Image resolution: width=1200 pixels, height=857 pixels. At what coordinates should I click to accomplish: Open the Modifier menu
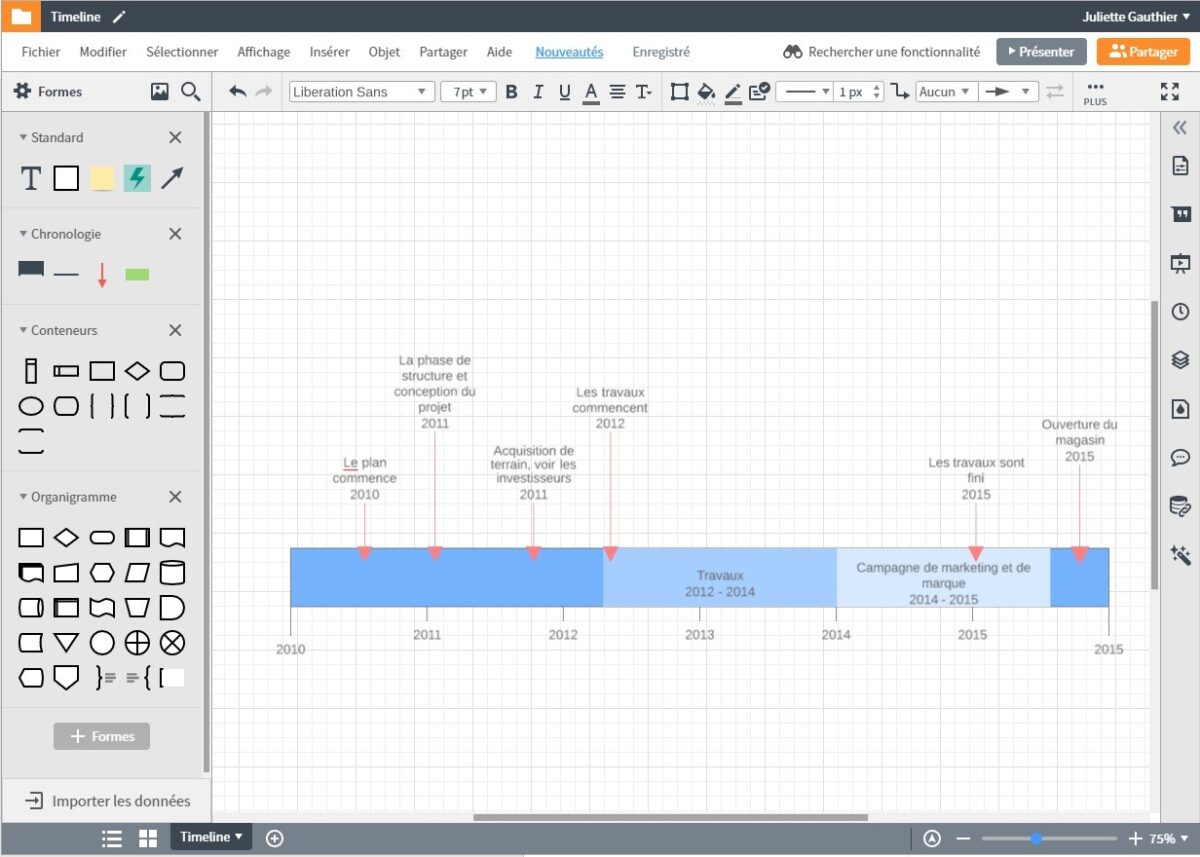tap(103, 52)
